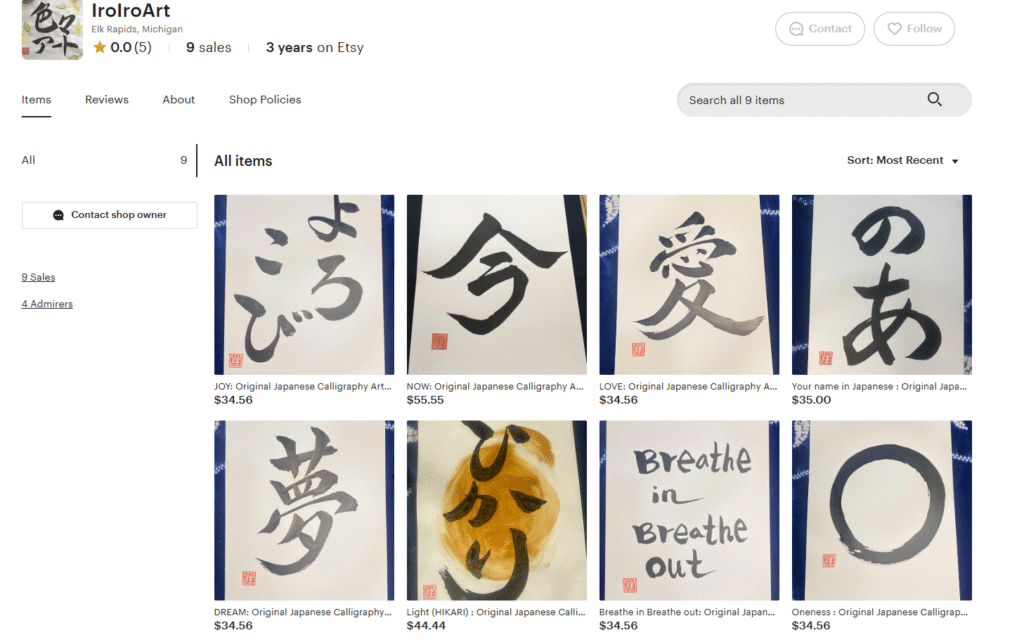1024x642 pixels.
Task: Select the Shop Policies tab
Action: (264, 100)
